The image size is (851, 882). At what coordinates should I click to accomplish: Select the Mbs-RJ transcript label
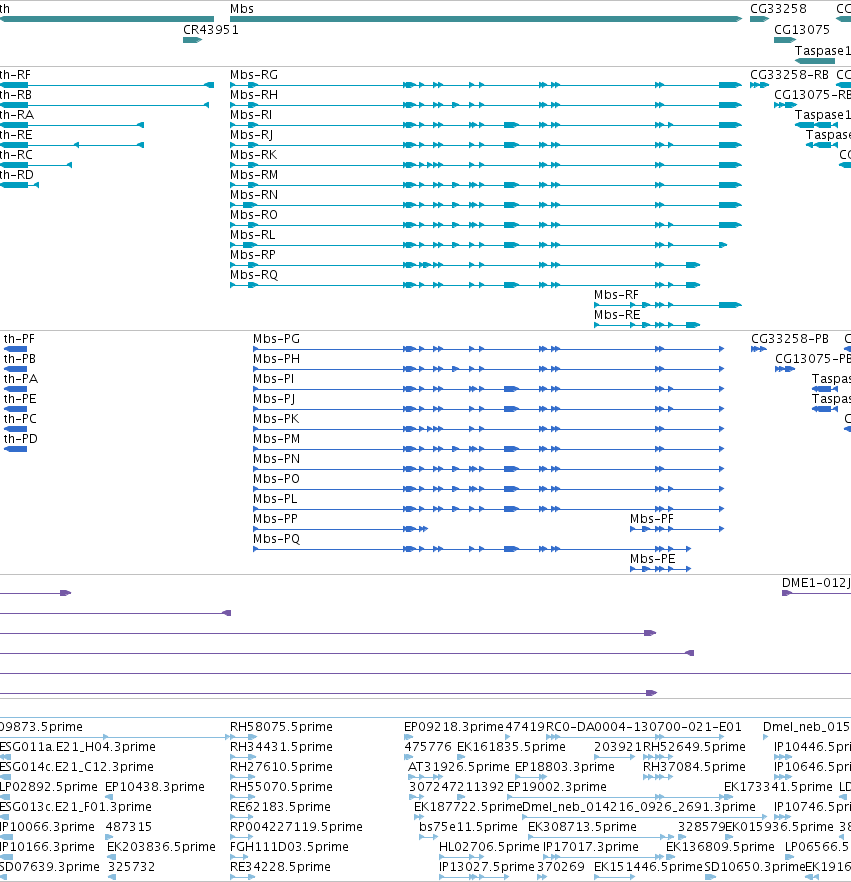click(x=251, y=135)
